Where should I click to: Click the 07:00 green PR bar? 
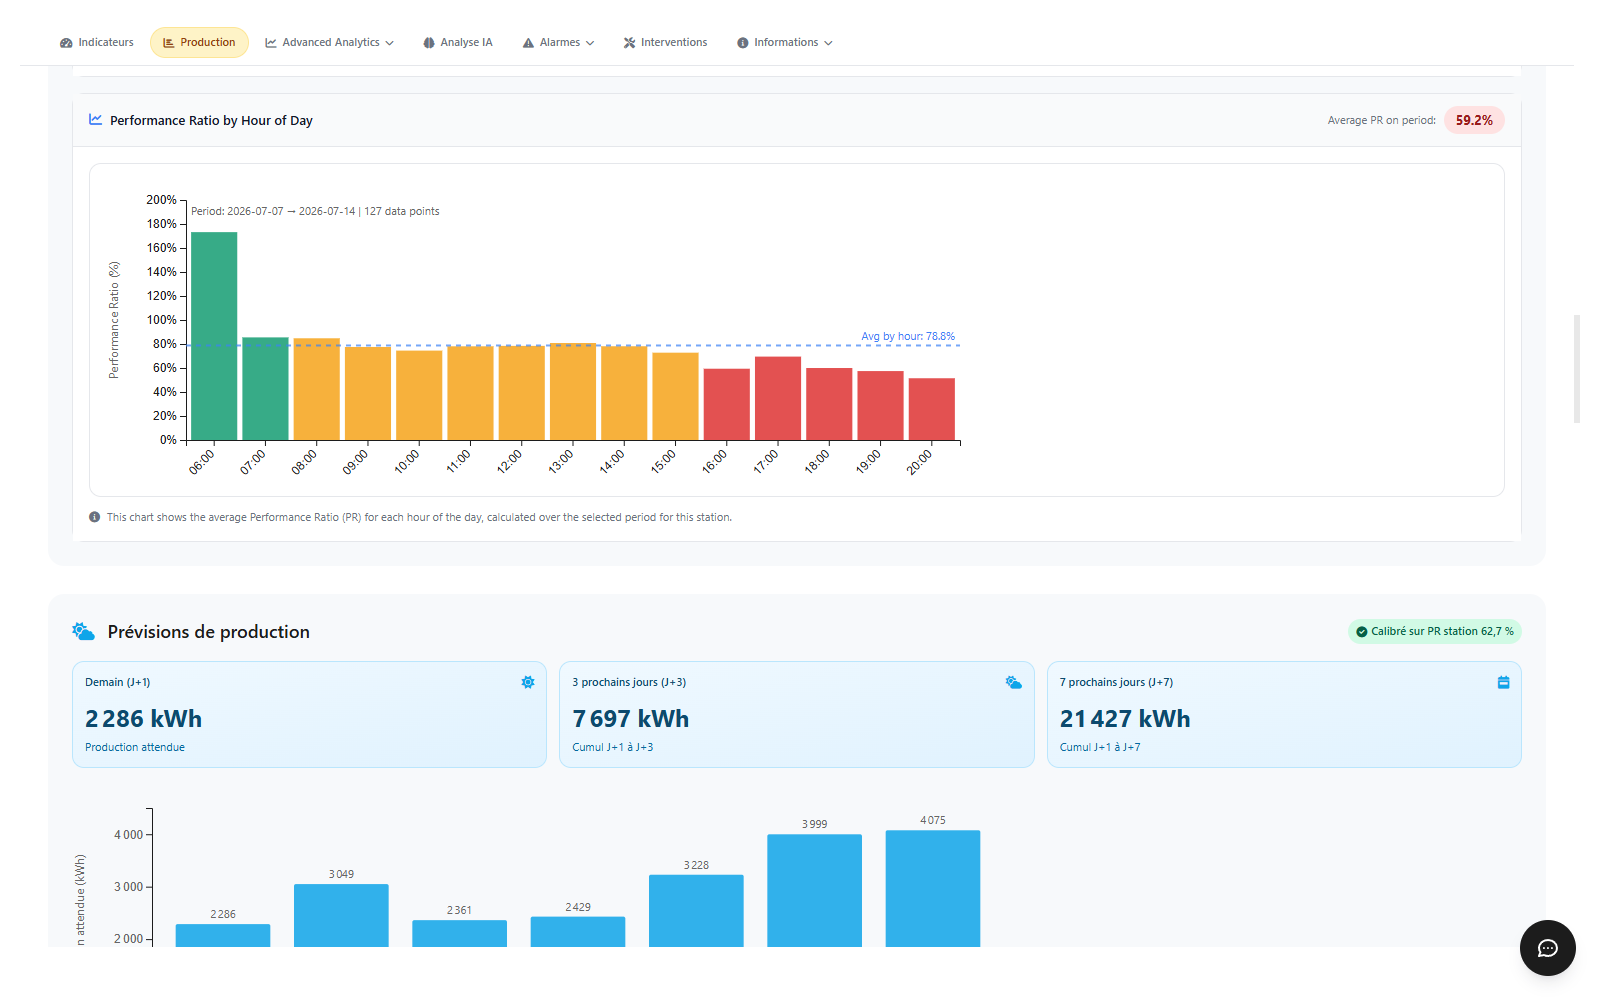265,389
